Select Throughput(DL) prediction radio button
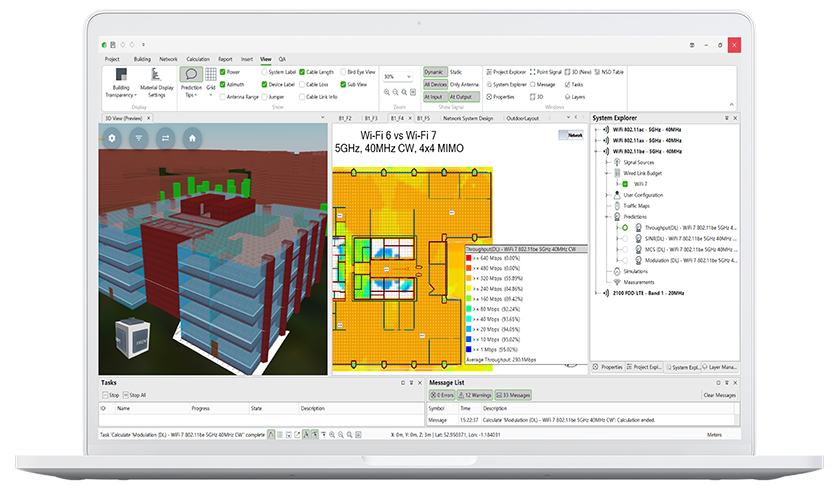 pyautogui.click(x=625, y=228)
